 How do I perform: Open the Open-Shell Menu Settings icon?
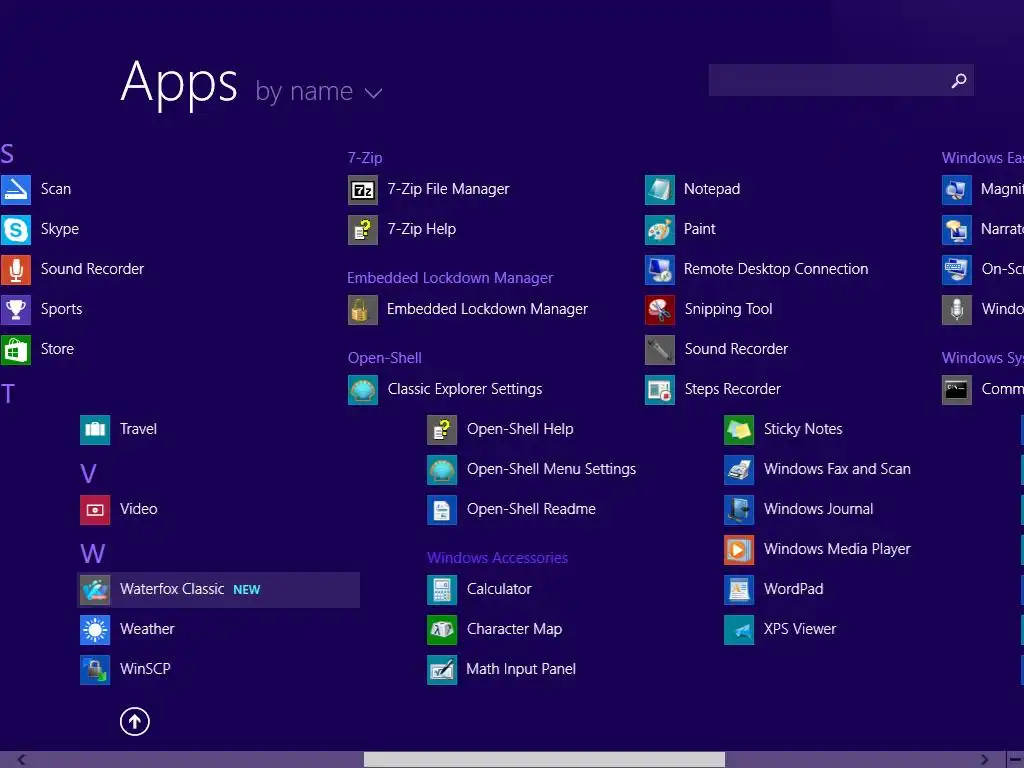[x=441, y=469]
